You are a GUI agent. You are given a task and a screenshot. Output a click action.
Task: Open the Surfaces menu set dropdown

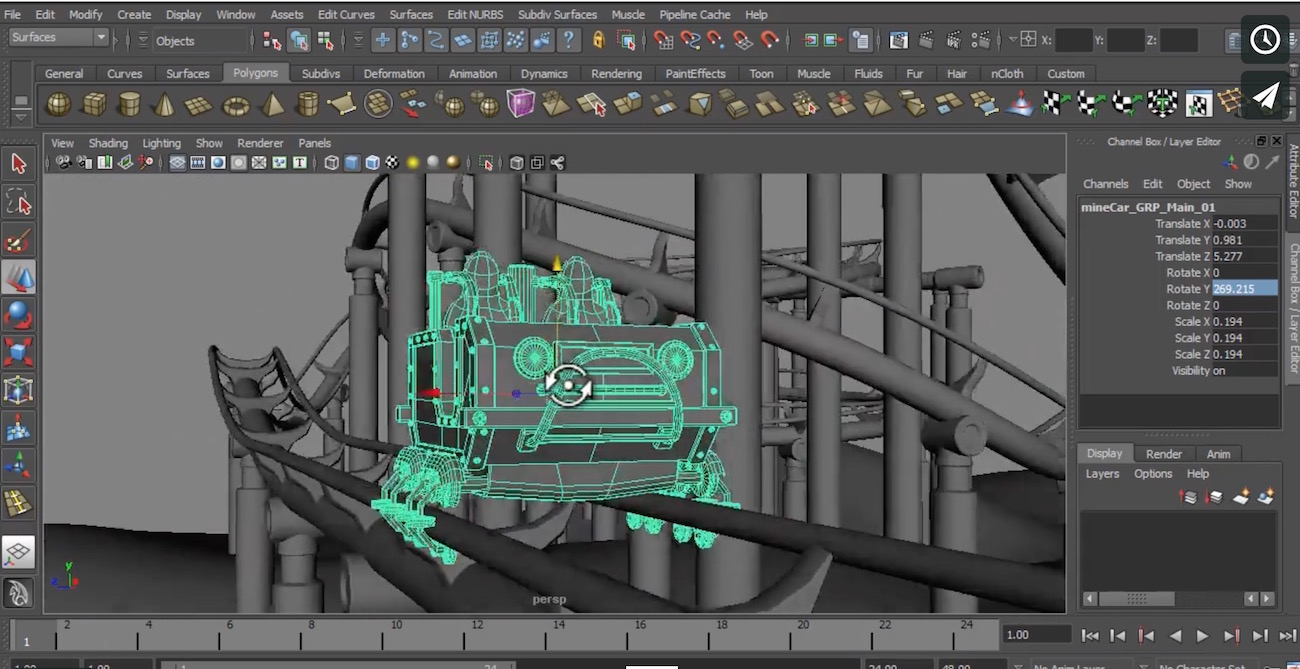coord(58,38)
